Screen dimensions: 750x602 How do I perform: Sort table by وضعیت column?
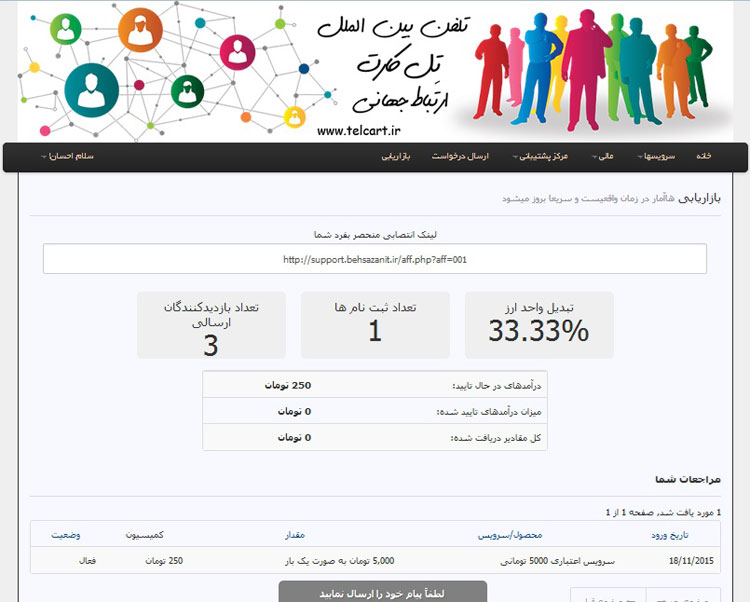tap(66, 535)
